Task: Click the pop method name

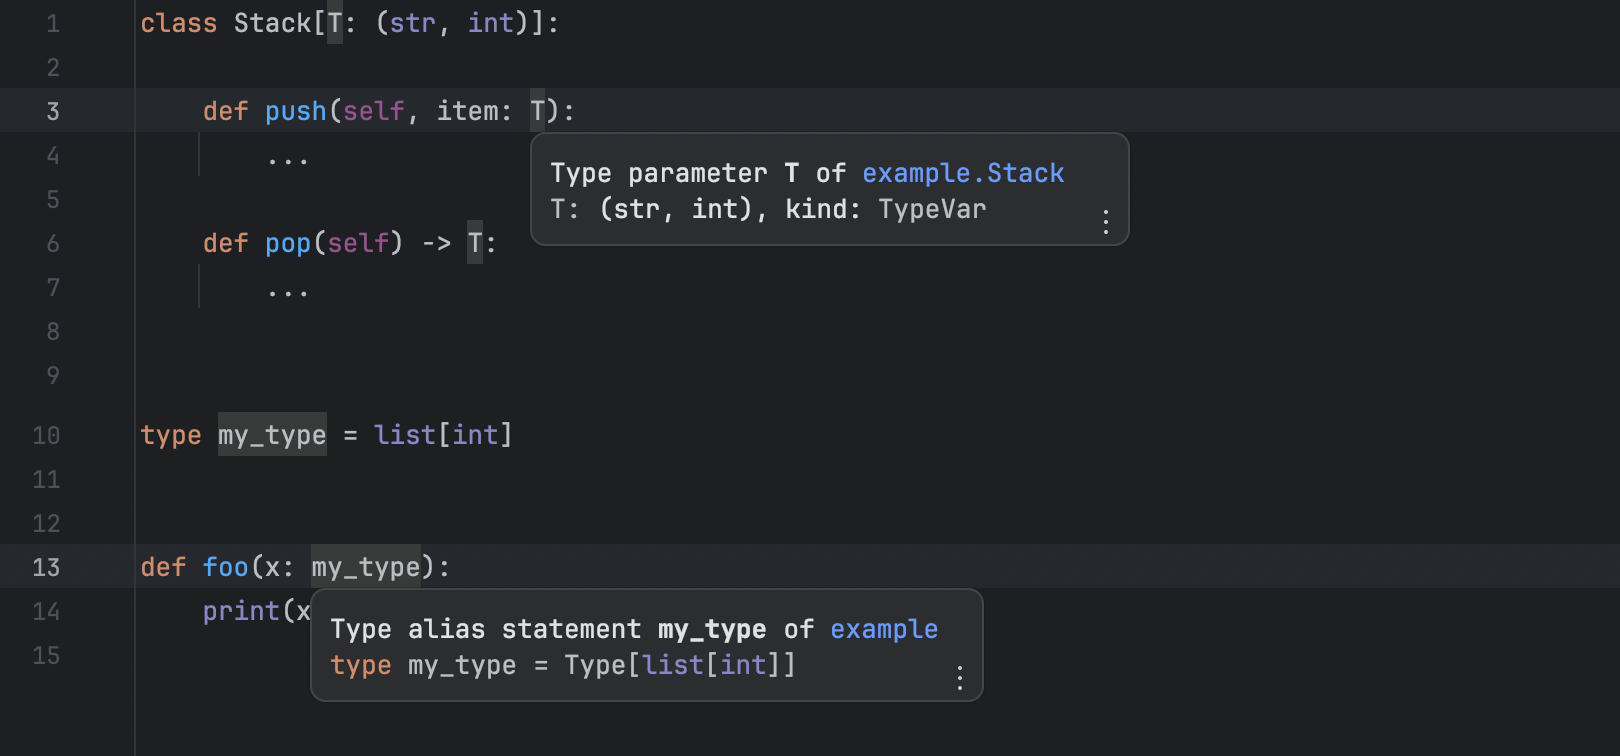Action: point(288,243)
